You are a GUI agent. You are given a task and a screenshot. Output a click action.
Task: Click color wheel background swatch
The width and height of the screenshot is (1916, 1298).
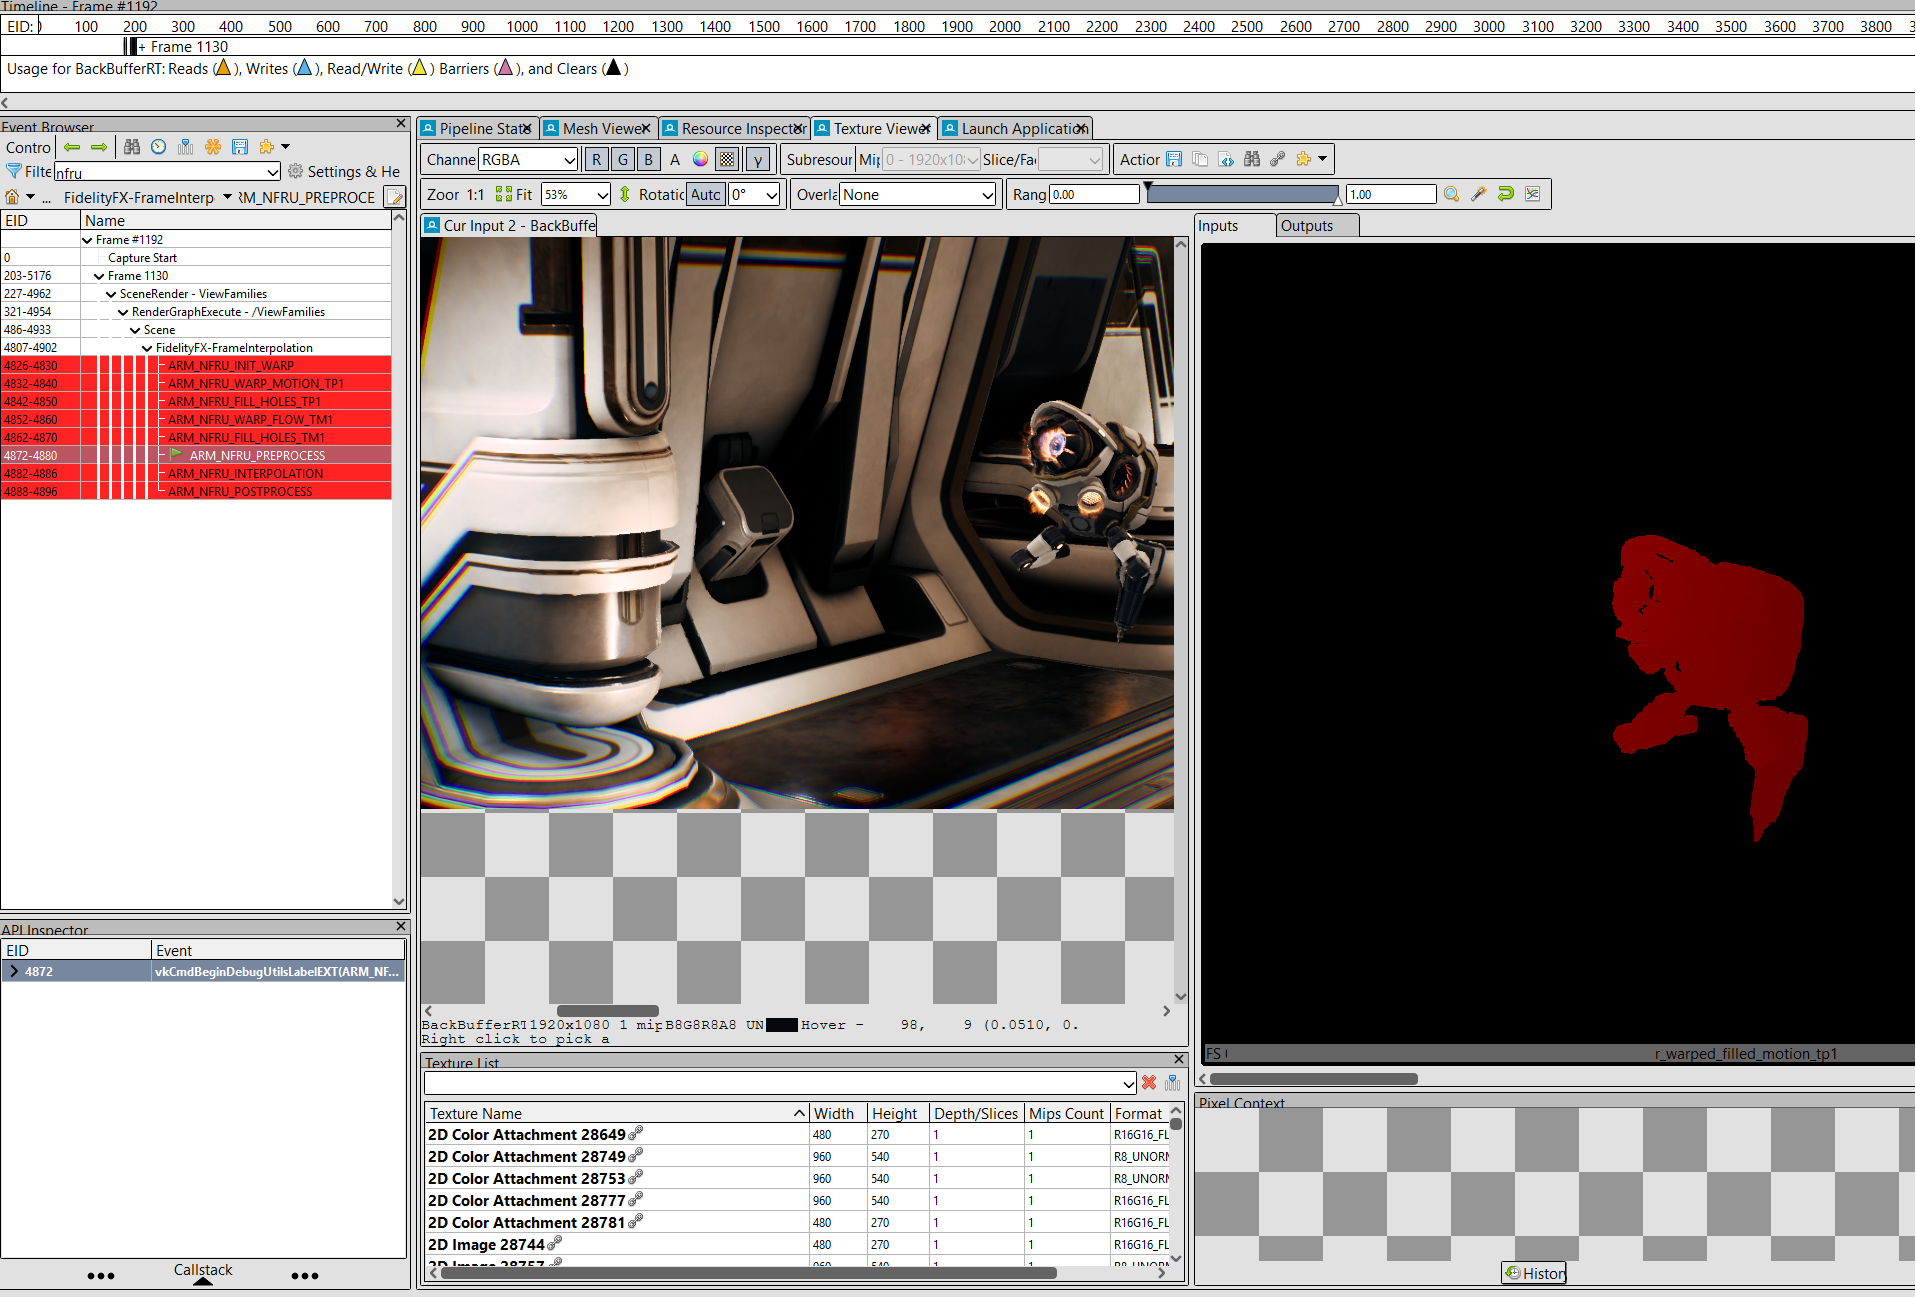pos(701,159)
